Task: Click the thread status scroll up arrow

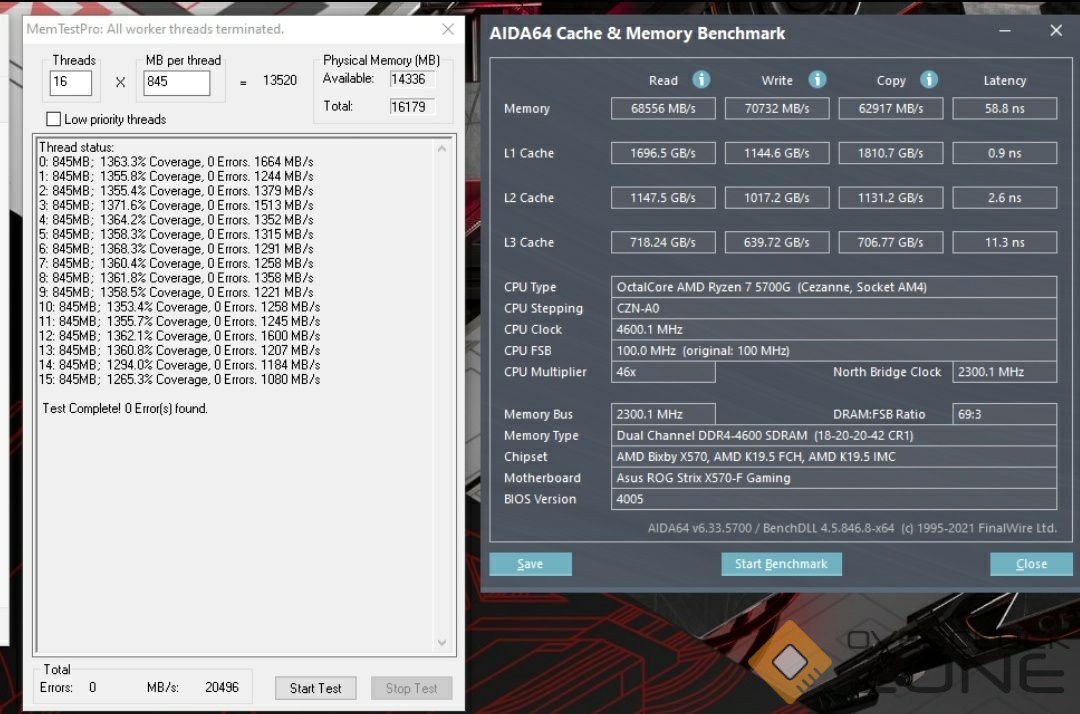Action: 442,149
